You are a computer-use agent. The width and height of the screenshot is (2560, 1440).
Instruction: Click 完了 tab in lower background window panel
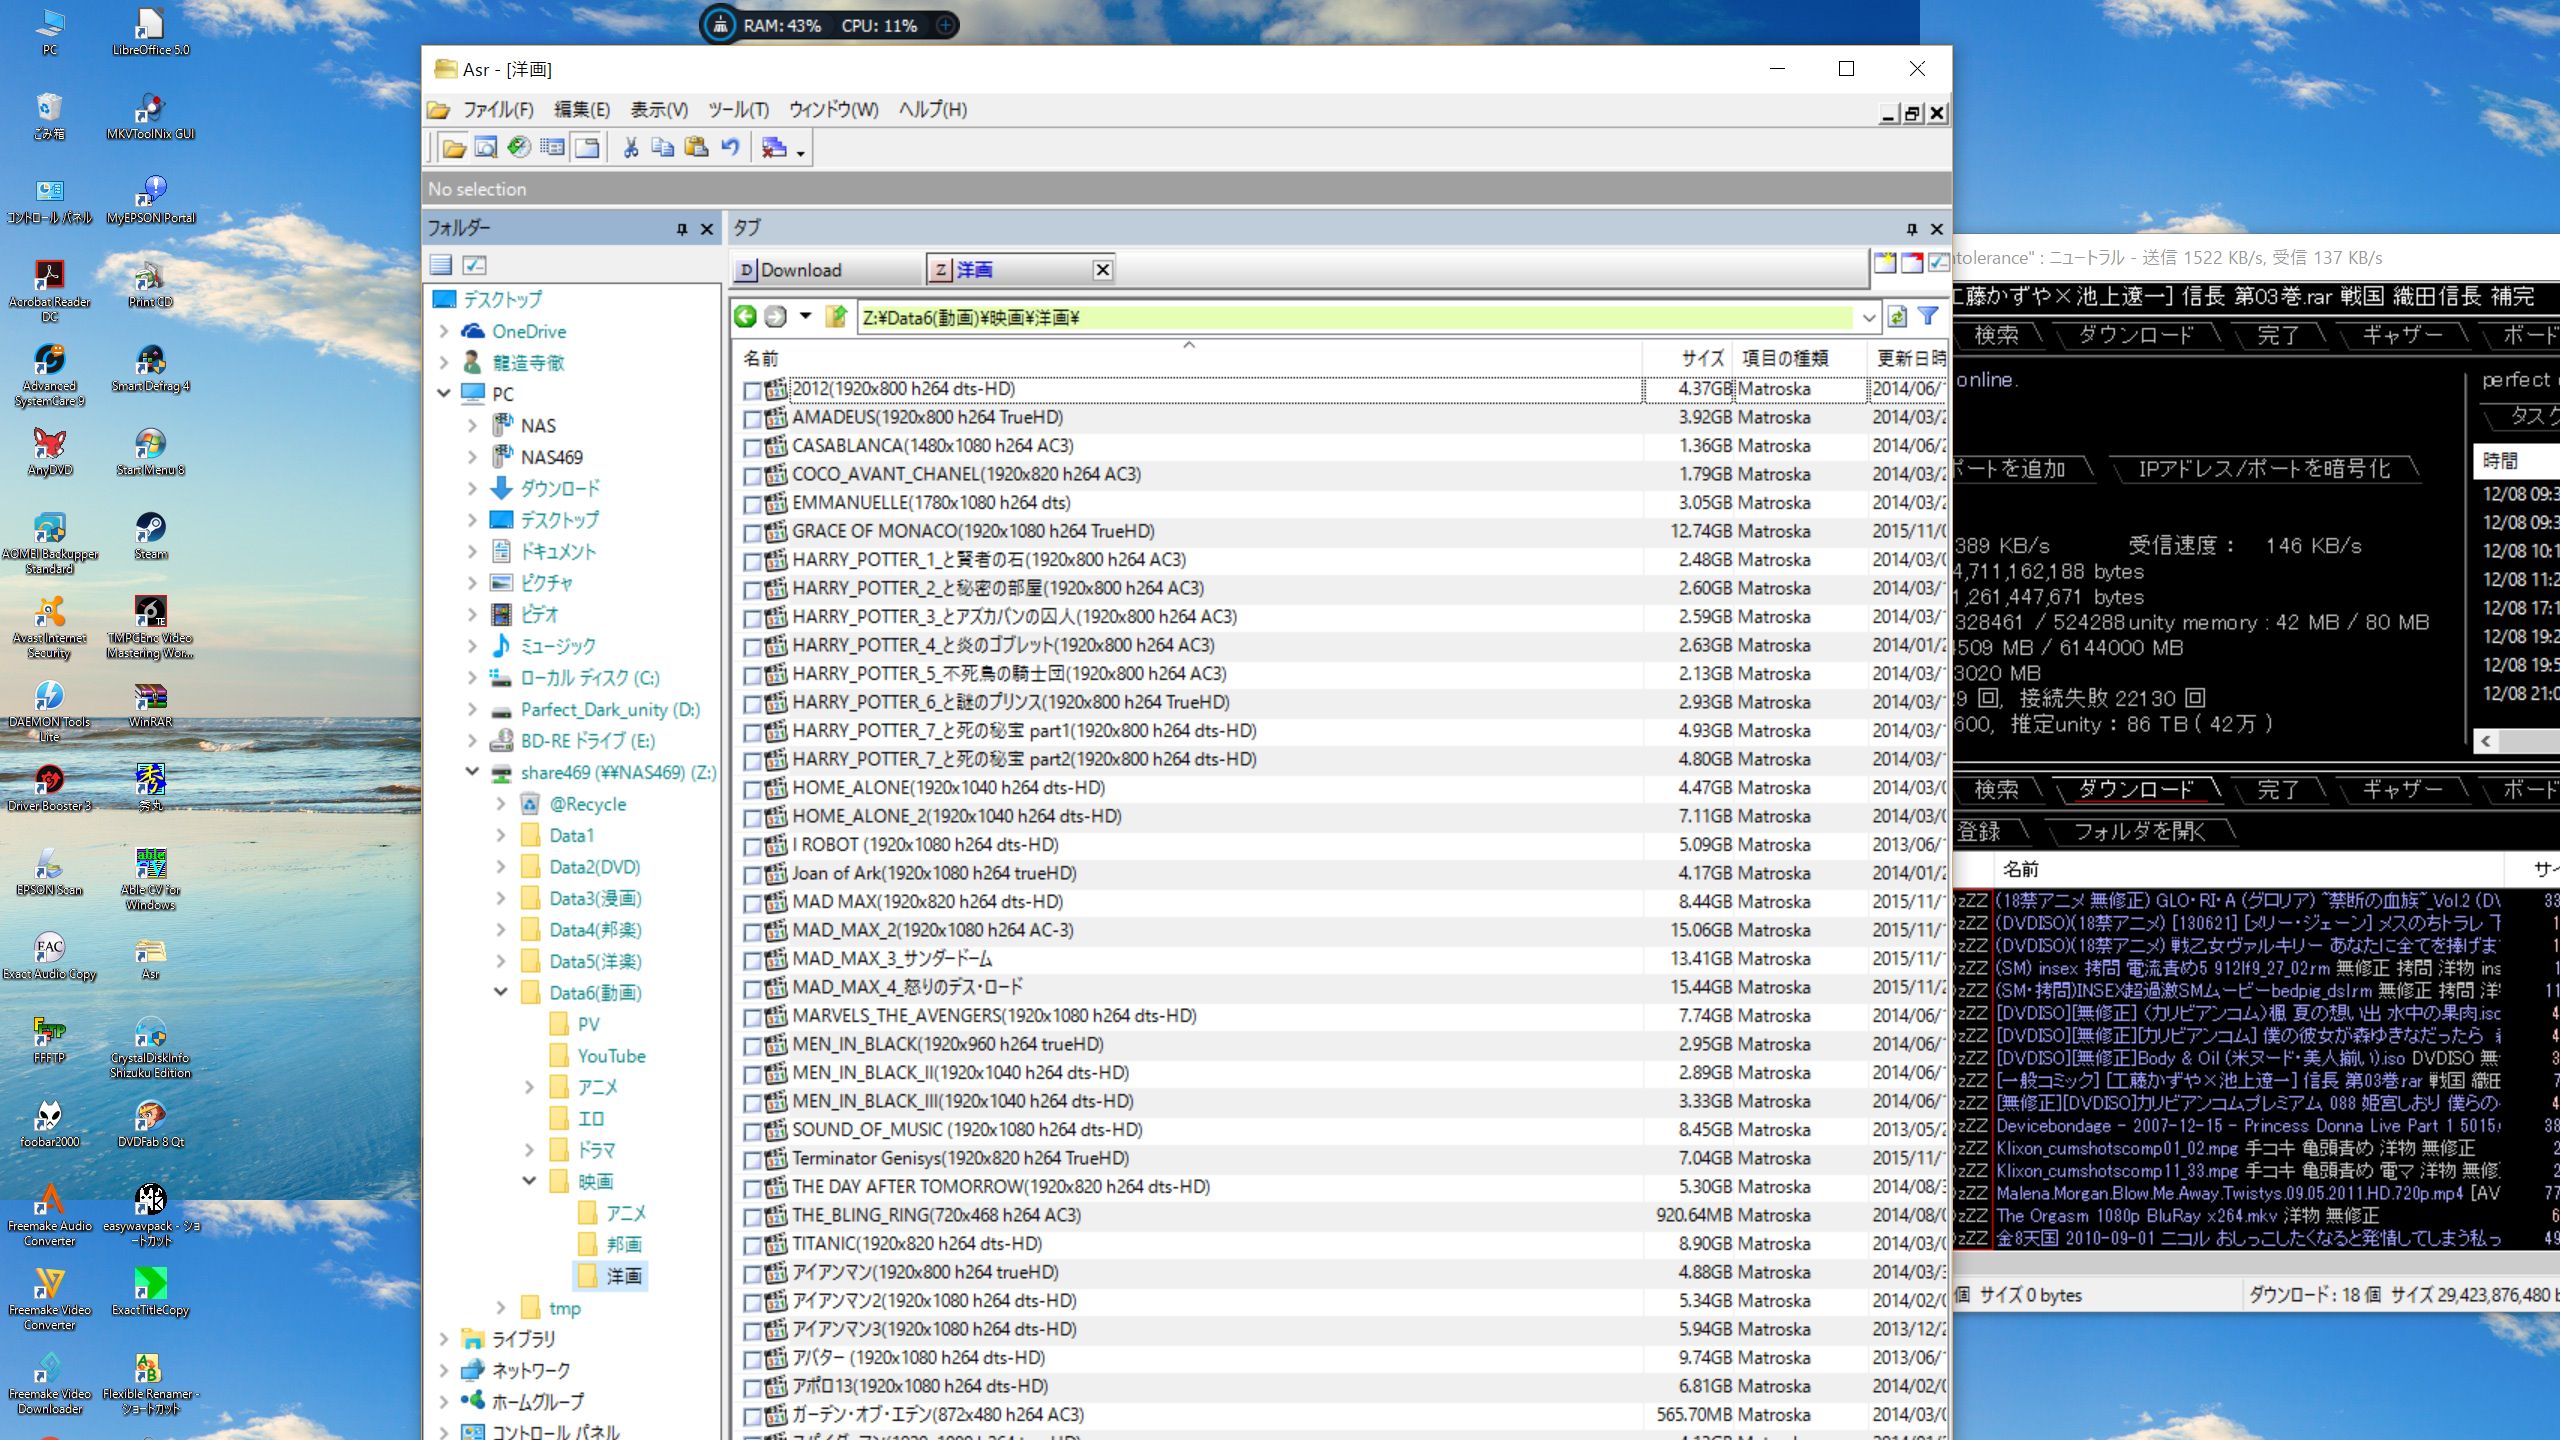pyautogui.click(x=2278, y=790)
